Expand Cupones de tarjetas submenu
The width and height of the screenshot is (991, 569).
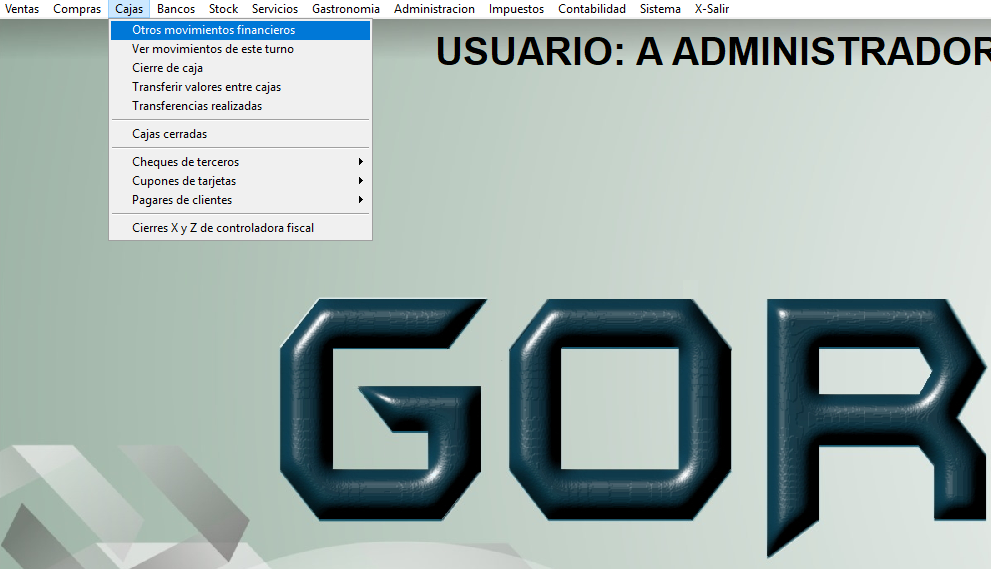pos(240,181)
